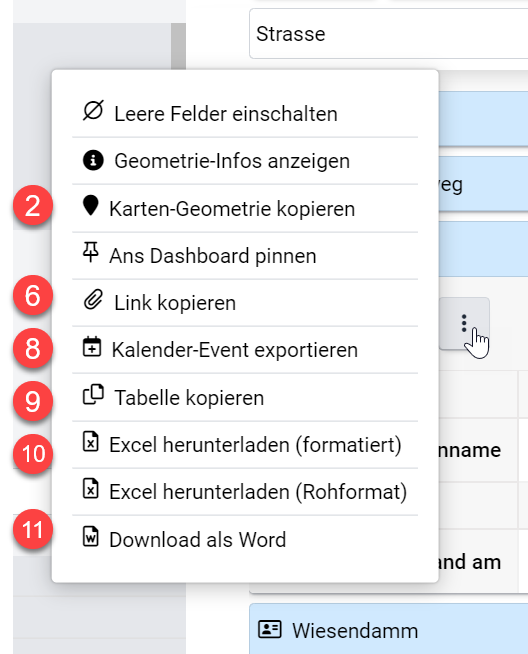The width and height of the screenshot is (528, 654).
Task: Click the pushpin icon for Ans Dashboard pinnen
Action: tap(91, 252)
